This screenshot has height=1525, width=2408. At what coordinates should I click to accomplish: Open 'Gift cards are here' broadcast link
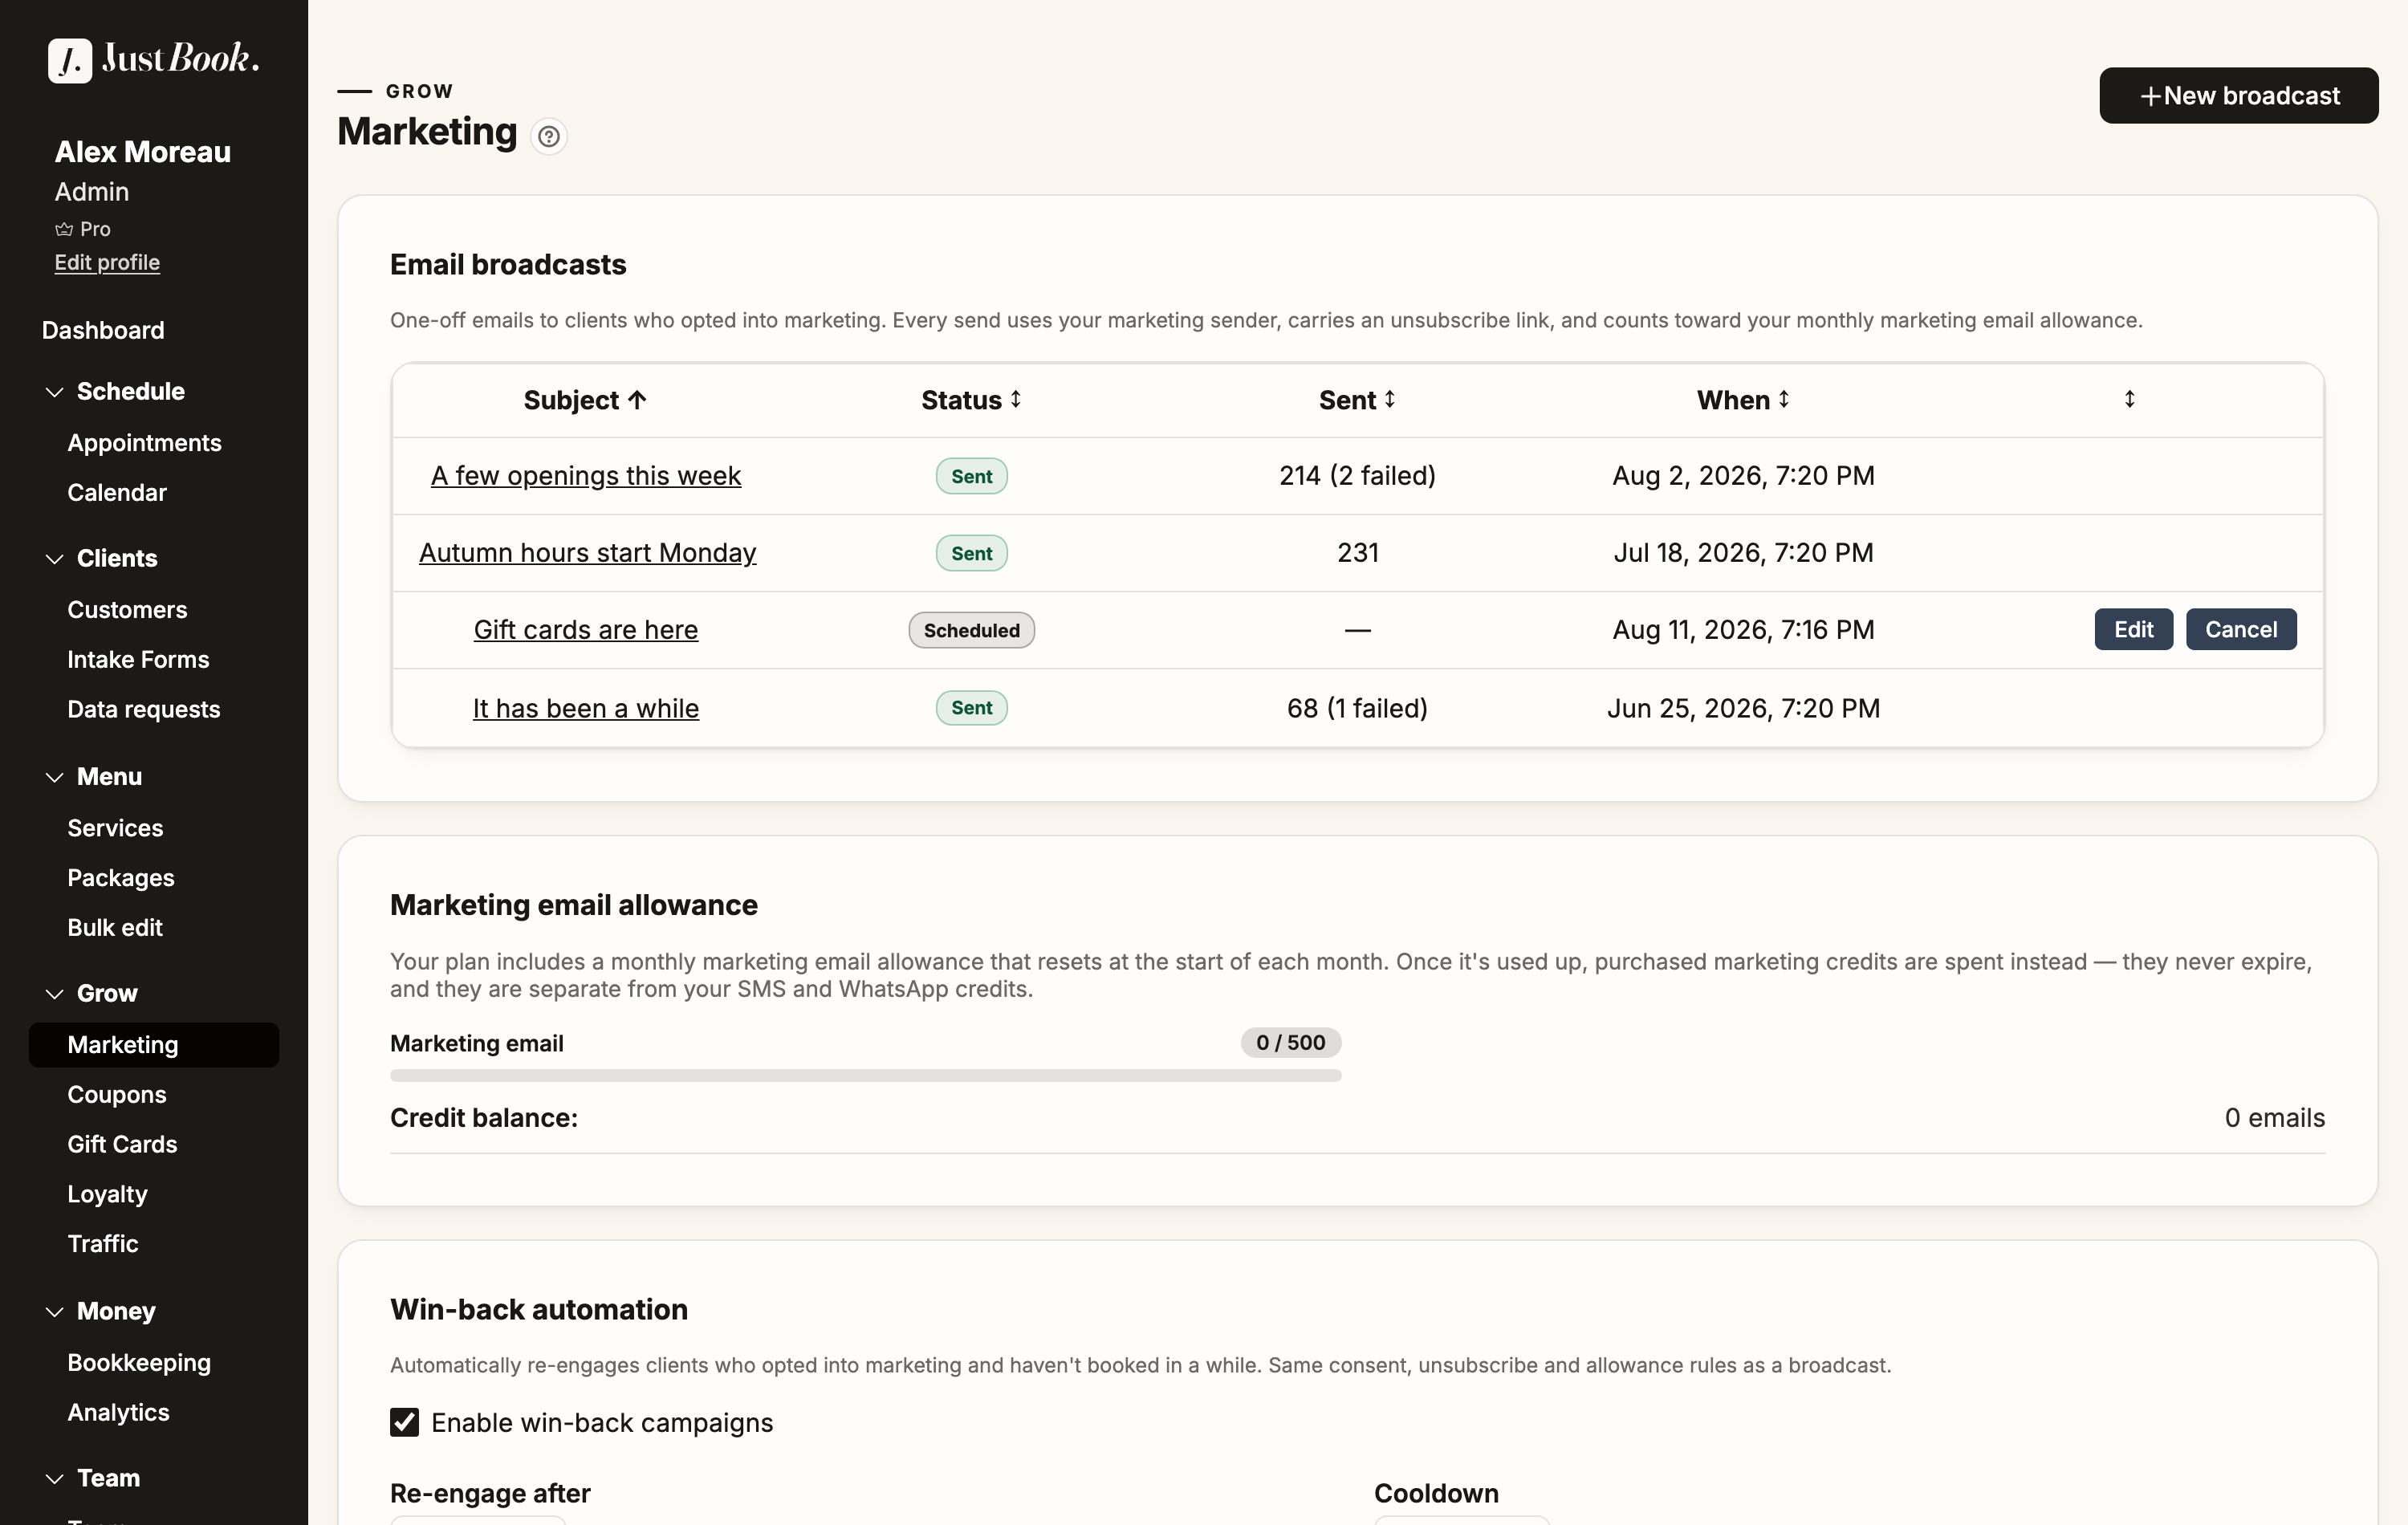[586, 630]
